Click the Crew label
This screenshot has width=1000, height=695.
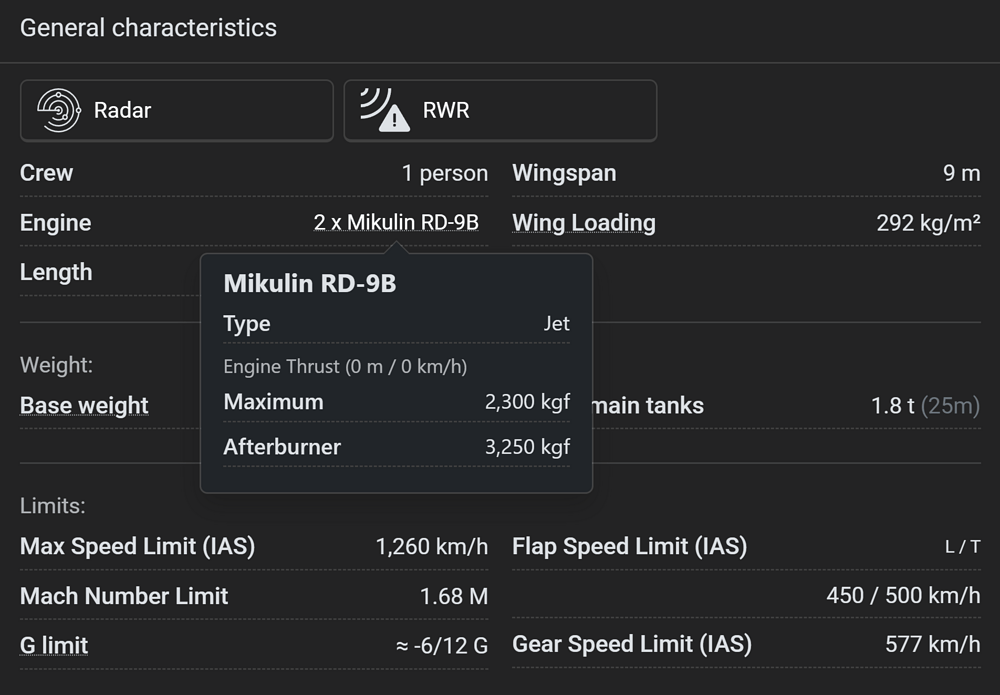click(x=46, y=172)
